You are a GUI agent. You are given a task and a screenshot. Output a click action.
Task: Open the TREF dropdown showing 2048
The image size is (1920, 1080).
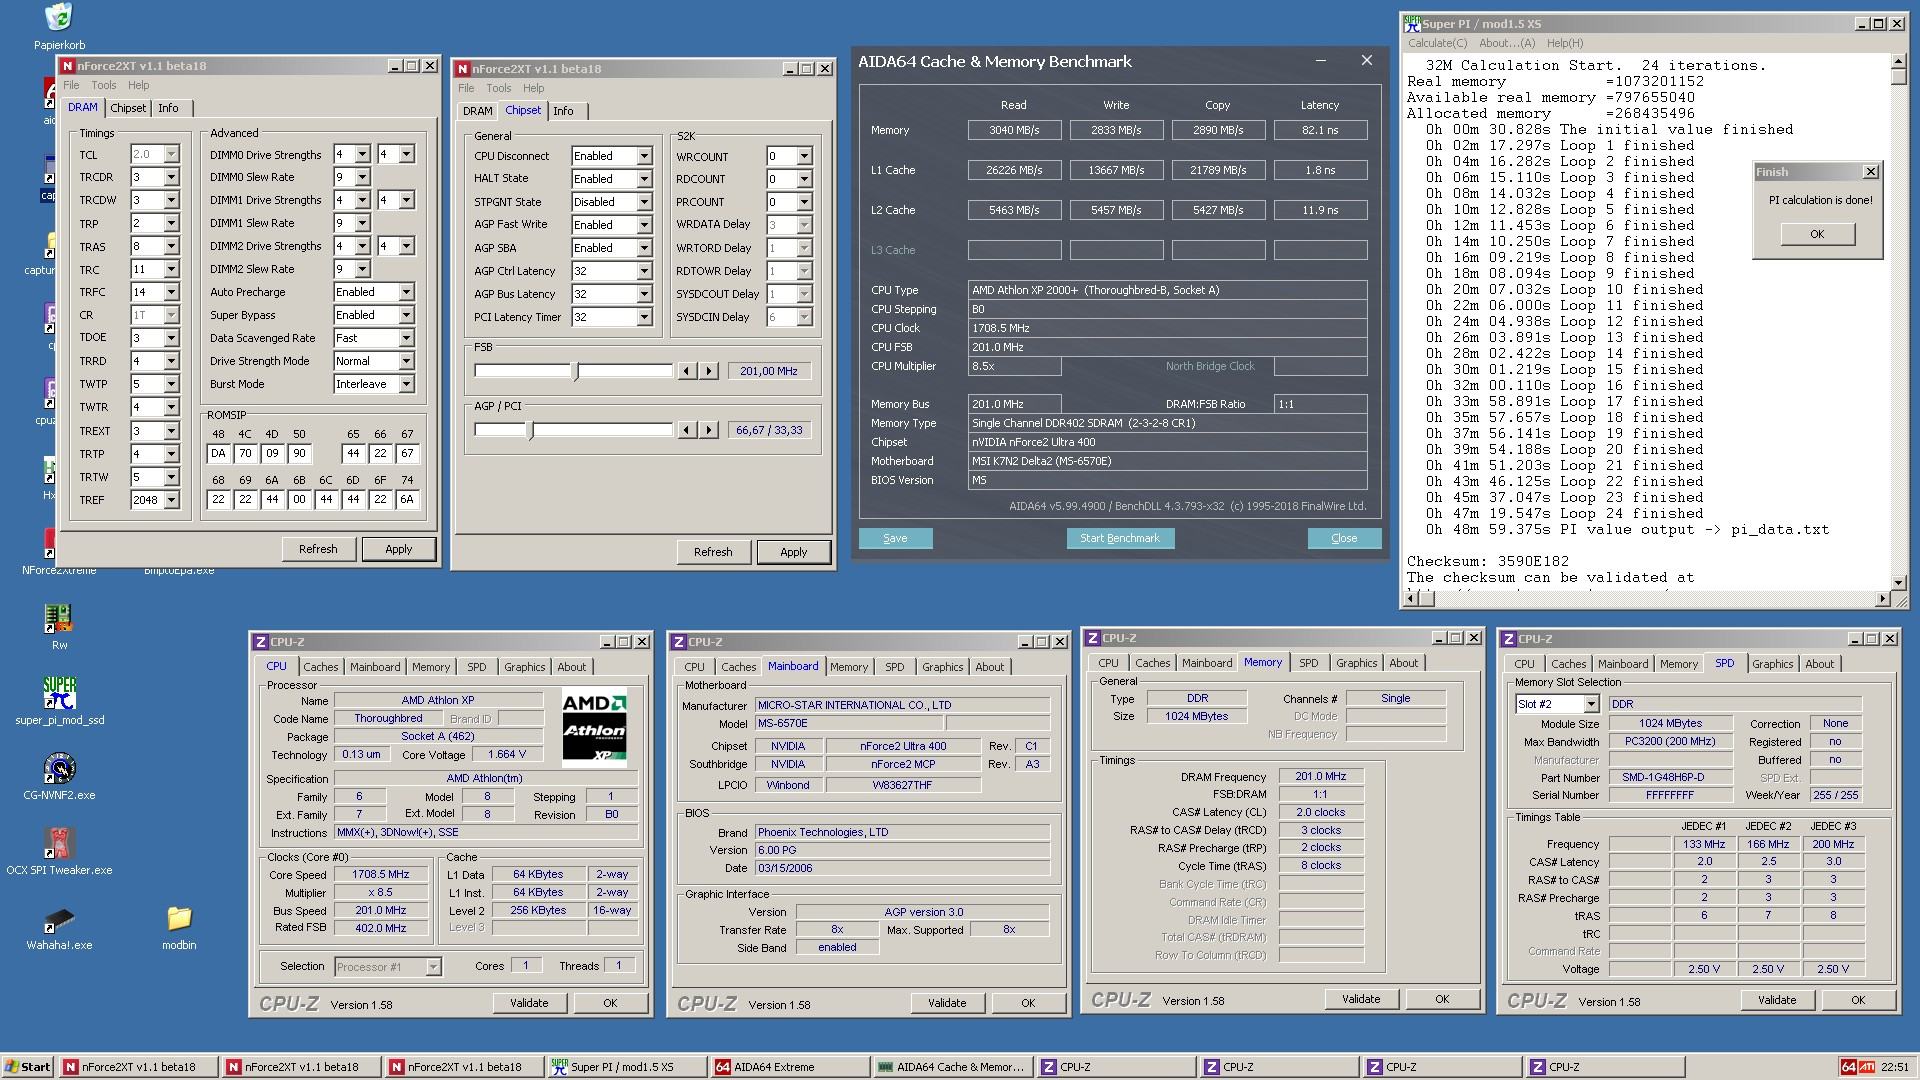pyautogui.click(x=171, y=500)
